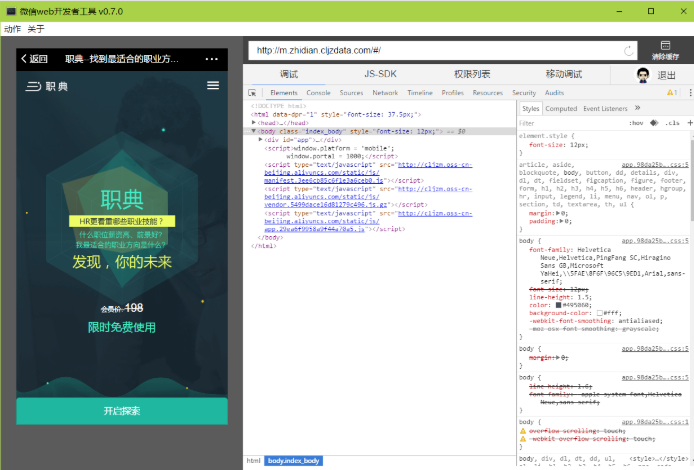
Task: Click the html data-dpr element line
Action: [x=335, y=114]
